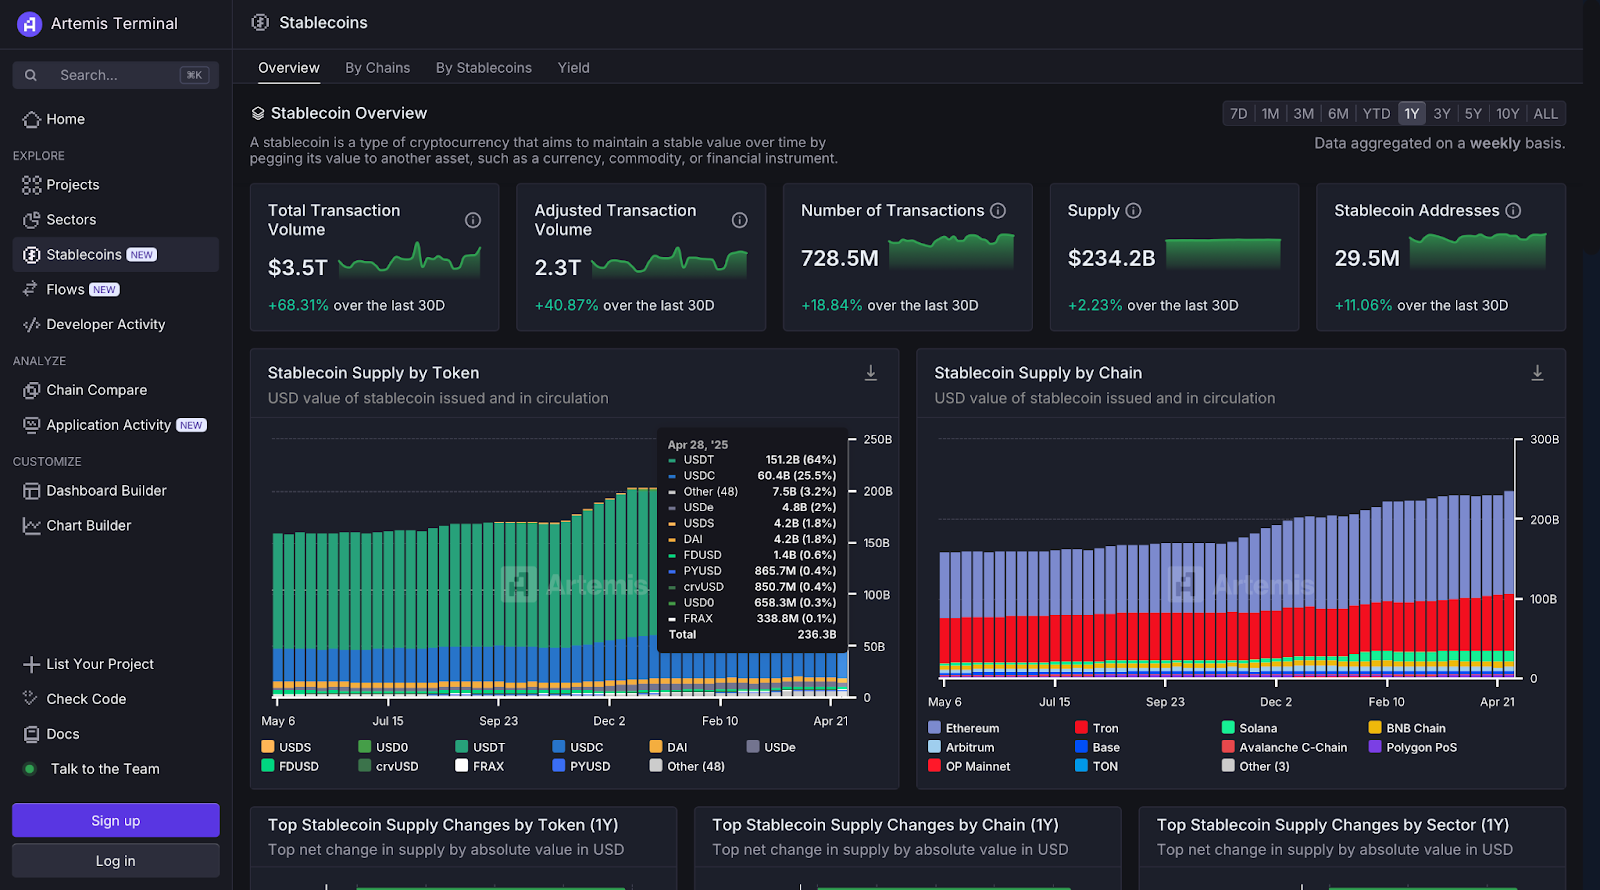Select the 1M time range
1600x890 pixels.
[1270, 114]
